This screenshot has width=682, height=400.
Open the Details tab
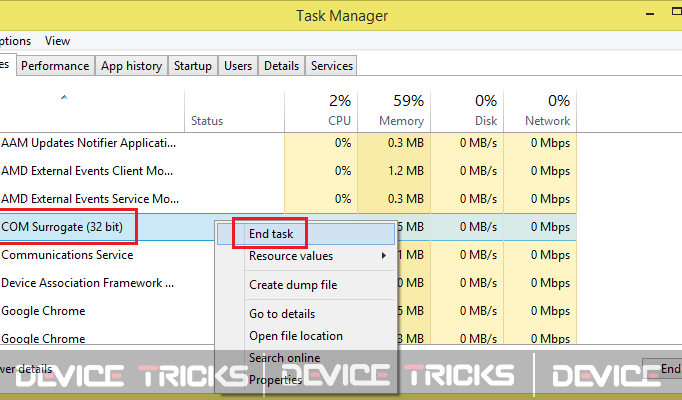click(281, 66)
